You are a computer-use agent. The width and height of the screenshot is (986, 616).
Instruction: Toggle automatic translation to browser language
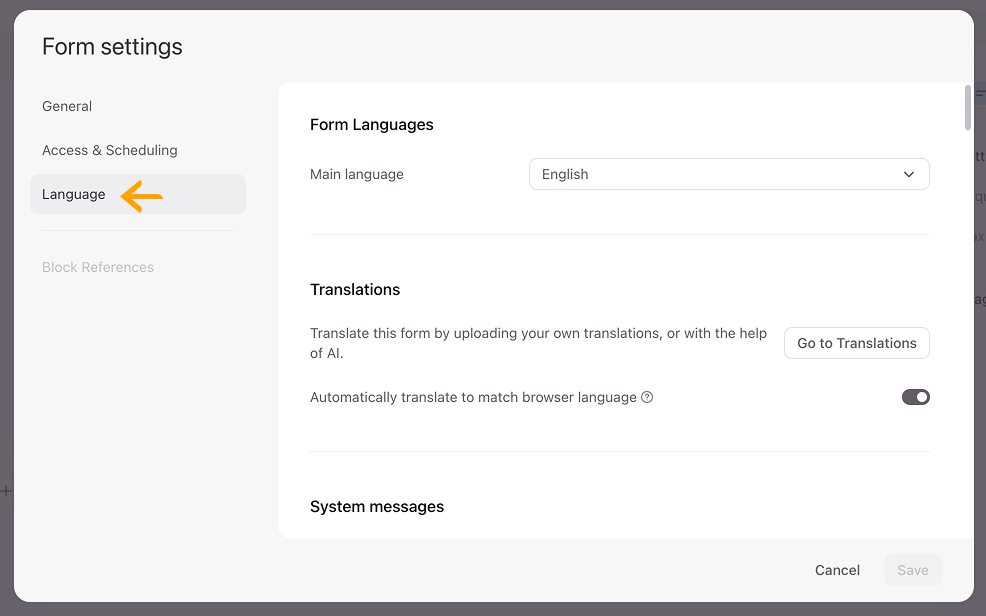915,397
